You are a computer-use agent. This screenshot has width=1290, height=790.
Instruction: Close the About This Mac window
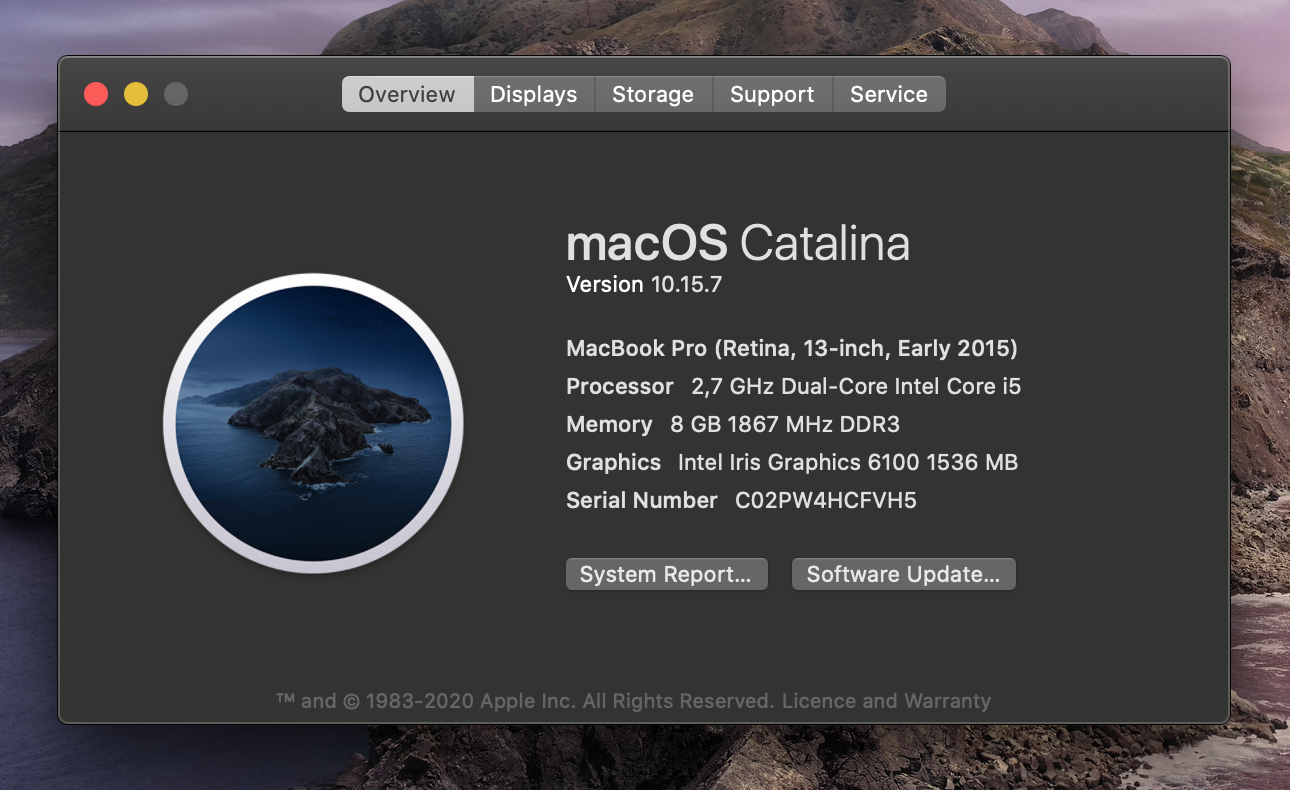pyautogui.click(x=96, y=94)
